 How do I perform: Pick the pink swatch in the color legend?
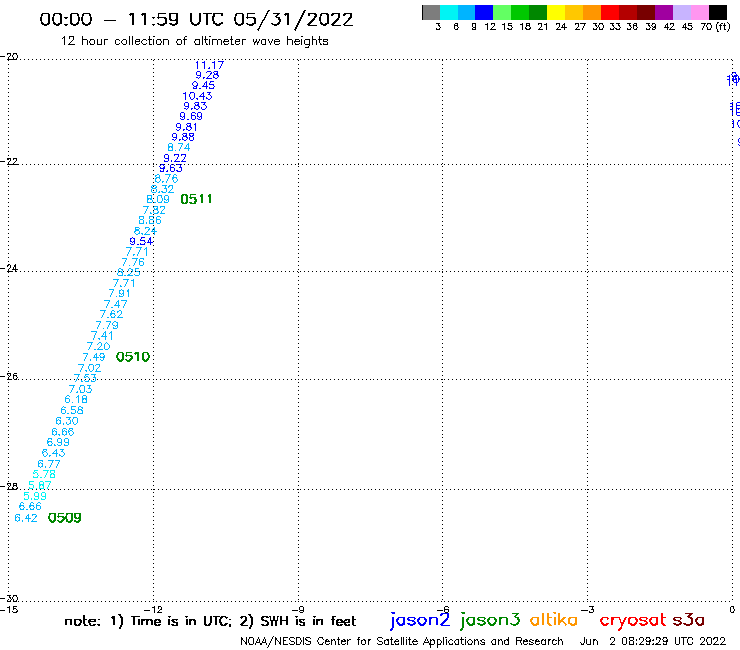[699, 12]
